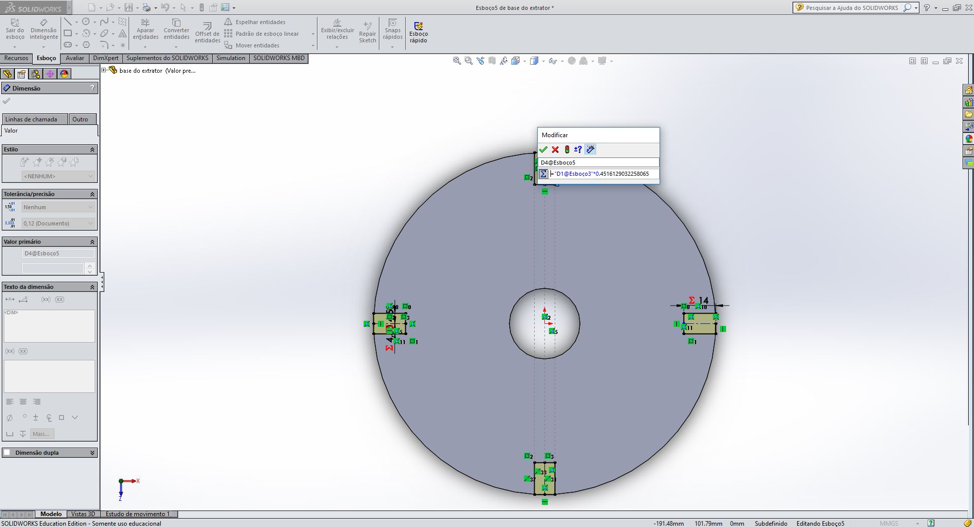Screen dimensions: 974x527
Task: Select the Rectangle sketch tool
Action: (68, 33)
